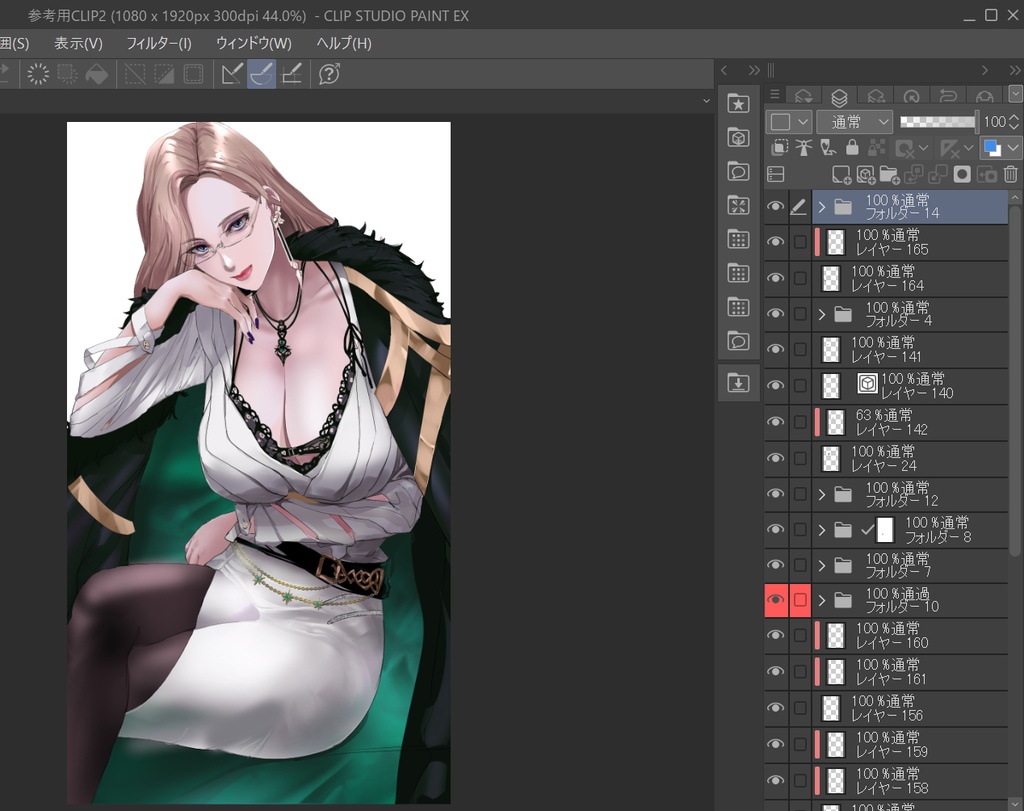Create a new layer folder
This screenshot has width=1024, height=811.
[888, 173]
